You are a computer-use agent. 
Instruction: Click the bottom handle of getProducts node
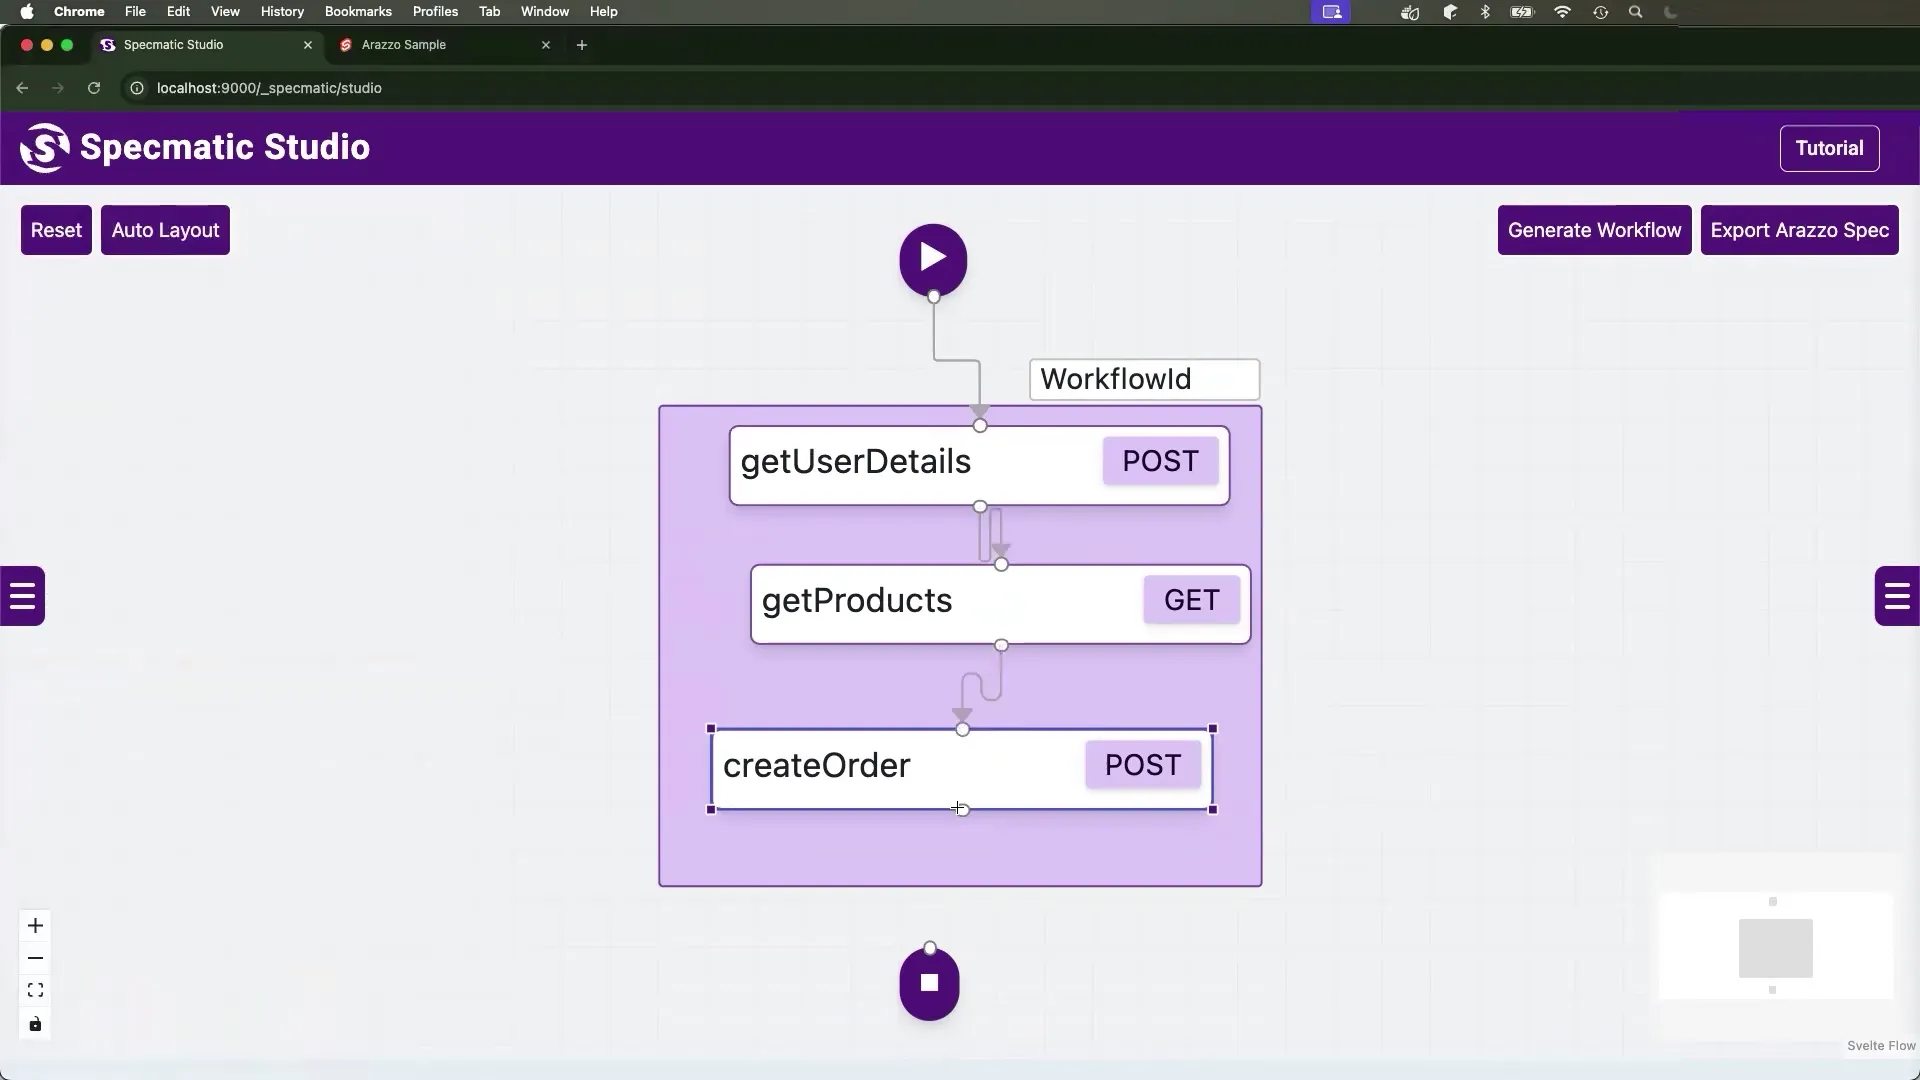point(1001,645)
